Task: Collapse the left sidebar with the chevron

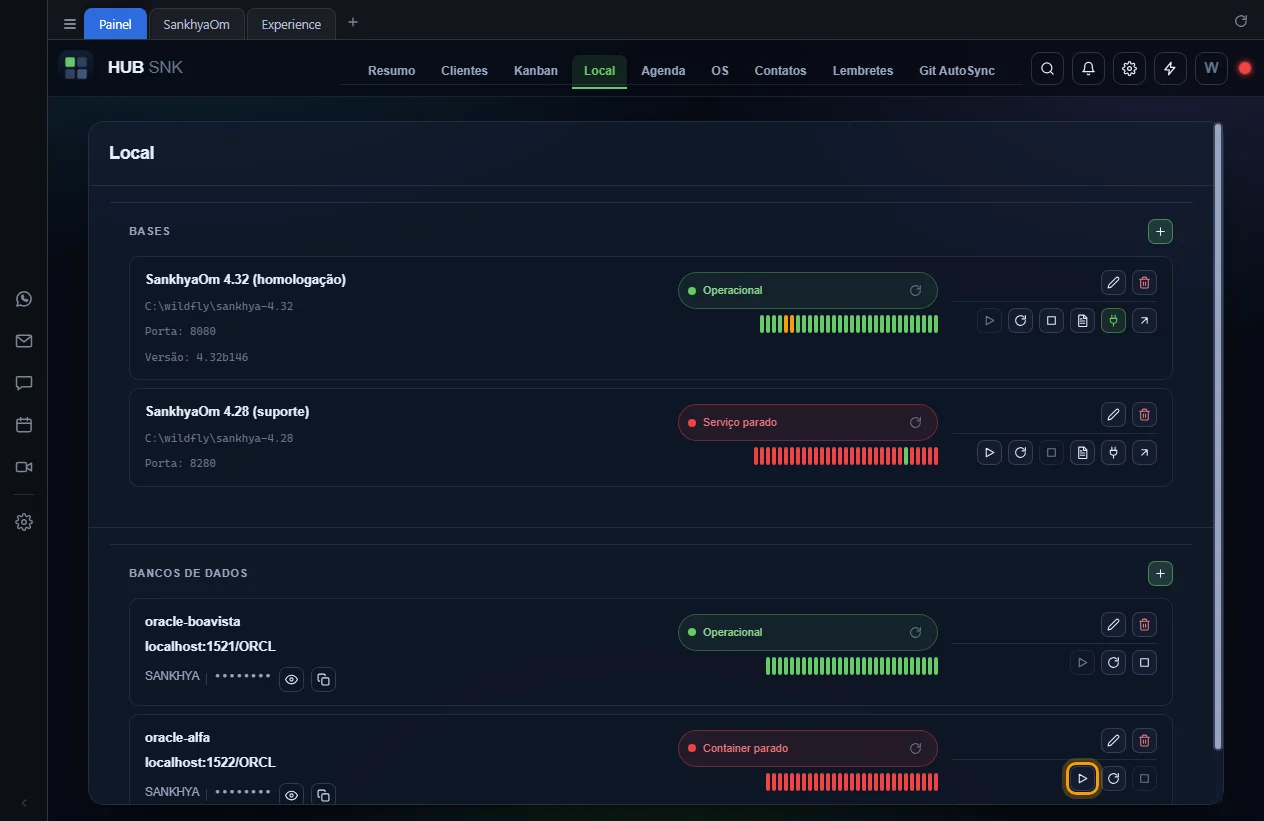Action: pyautogui.click(x=24, y=802)
